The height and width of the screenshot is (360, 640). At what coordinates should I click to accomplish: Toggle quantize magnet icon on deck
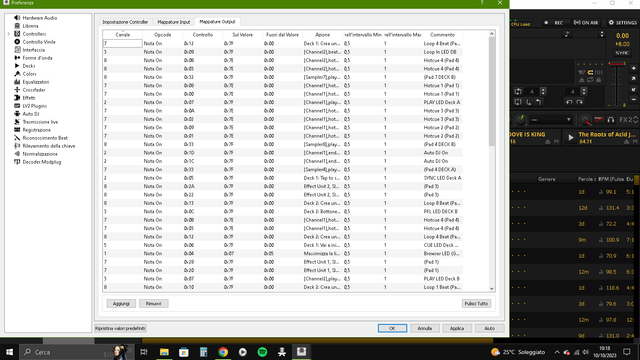(x=590, y=72)
